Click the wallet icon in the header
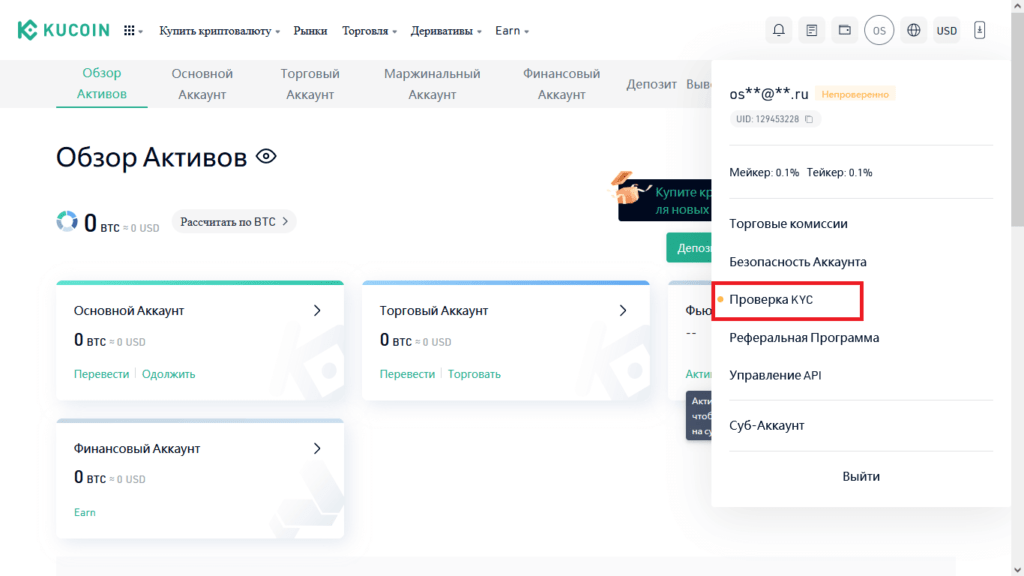The width and height of the screenshot is (1024, 576). tap(844, 30)
